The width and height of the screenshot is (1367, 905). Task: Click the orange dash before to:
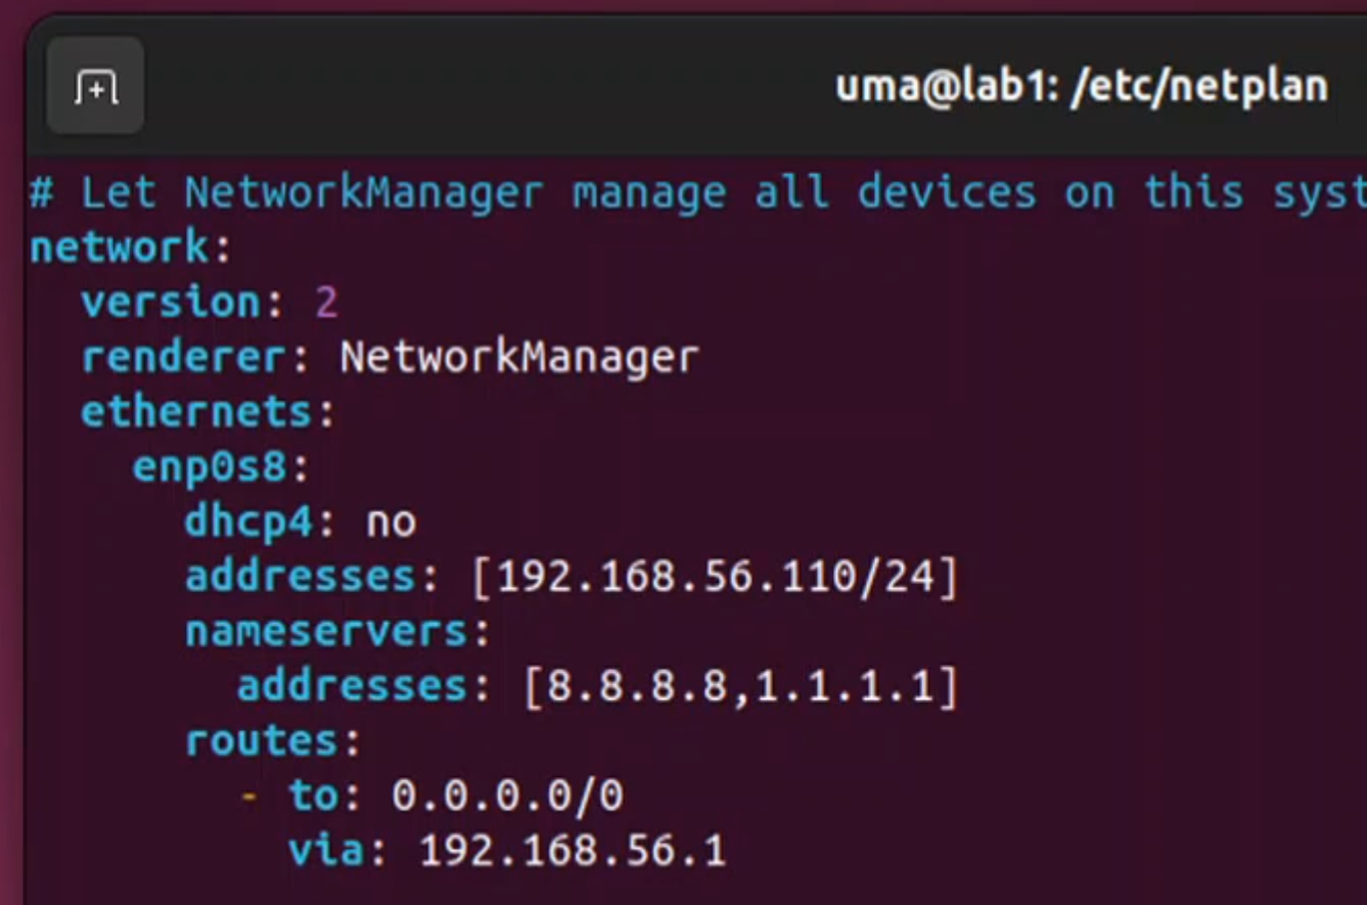coord(249,797)
